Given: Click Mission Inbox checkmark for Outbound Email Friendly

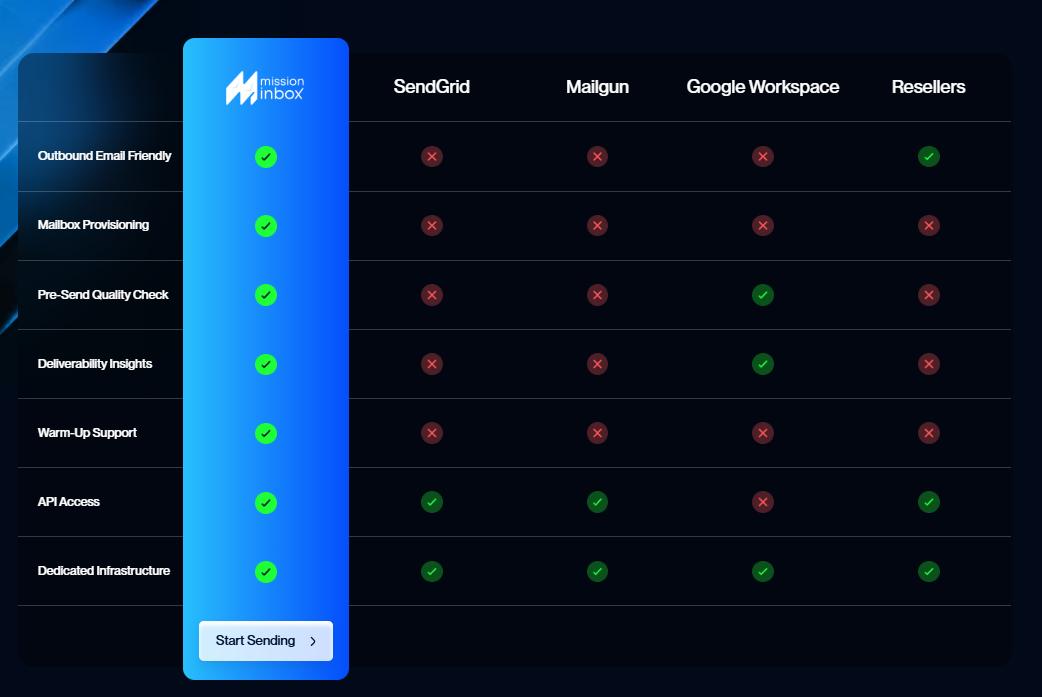Looking at the screenshot, I should coord(266,157).
